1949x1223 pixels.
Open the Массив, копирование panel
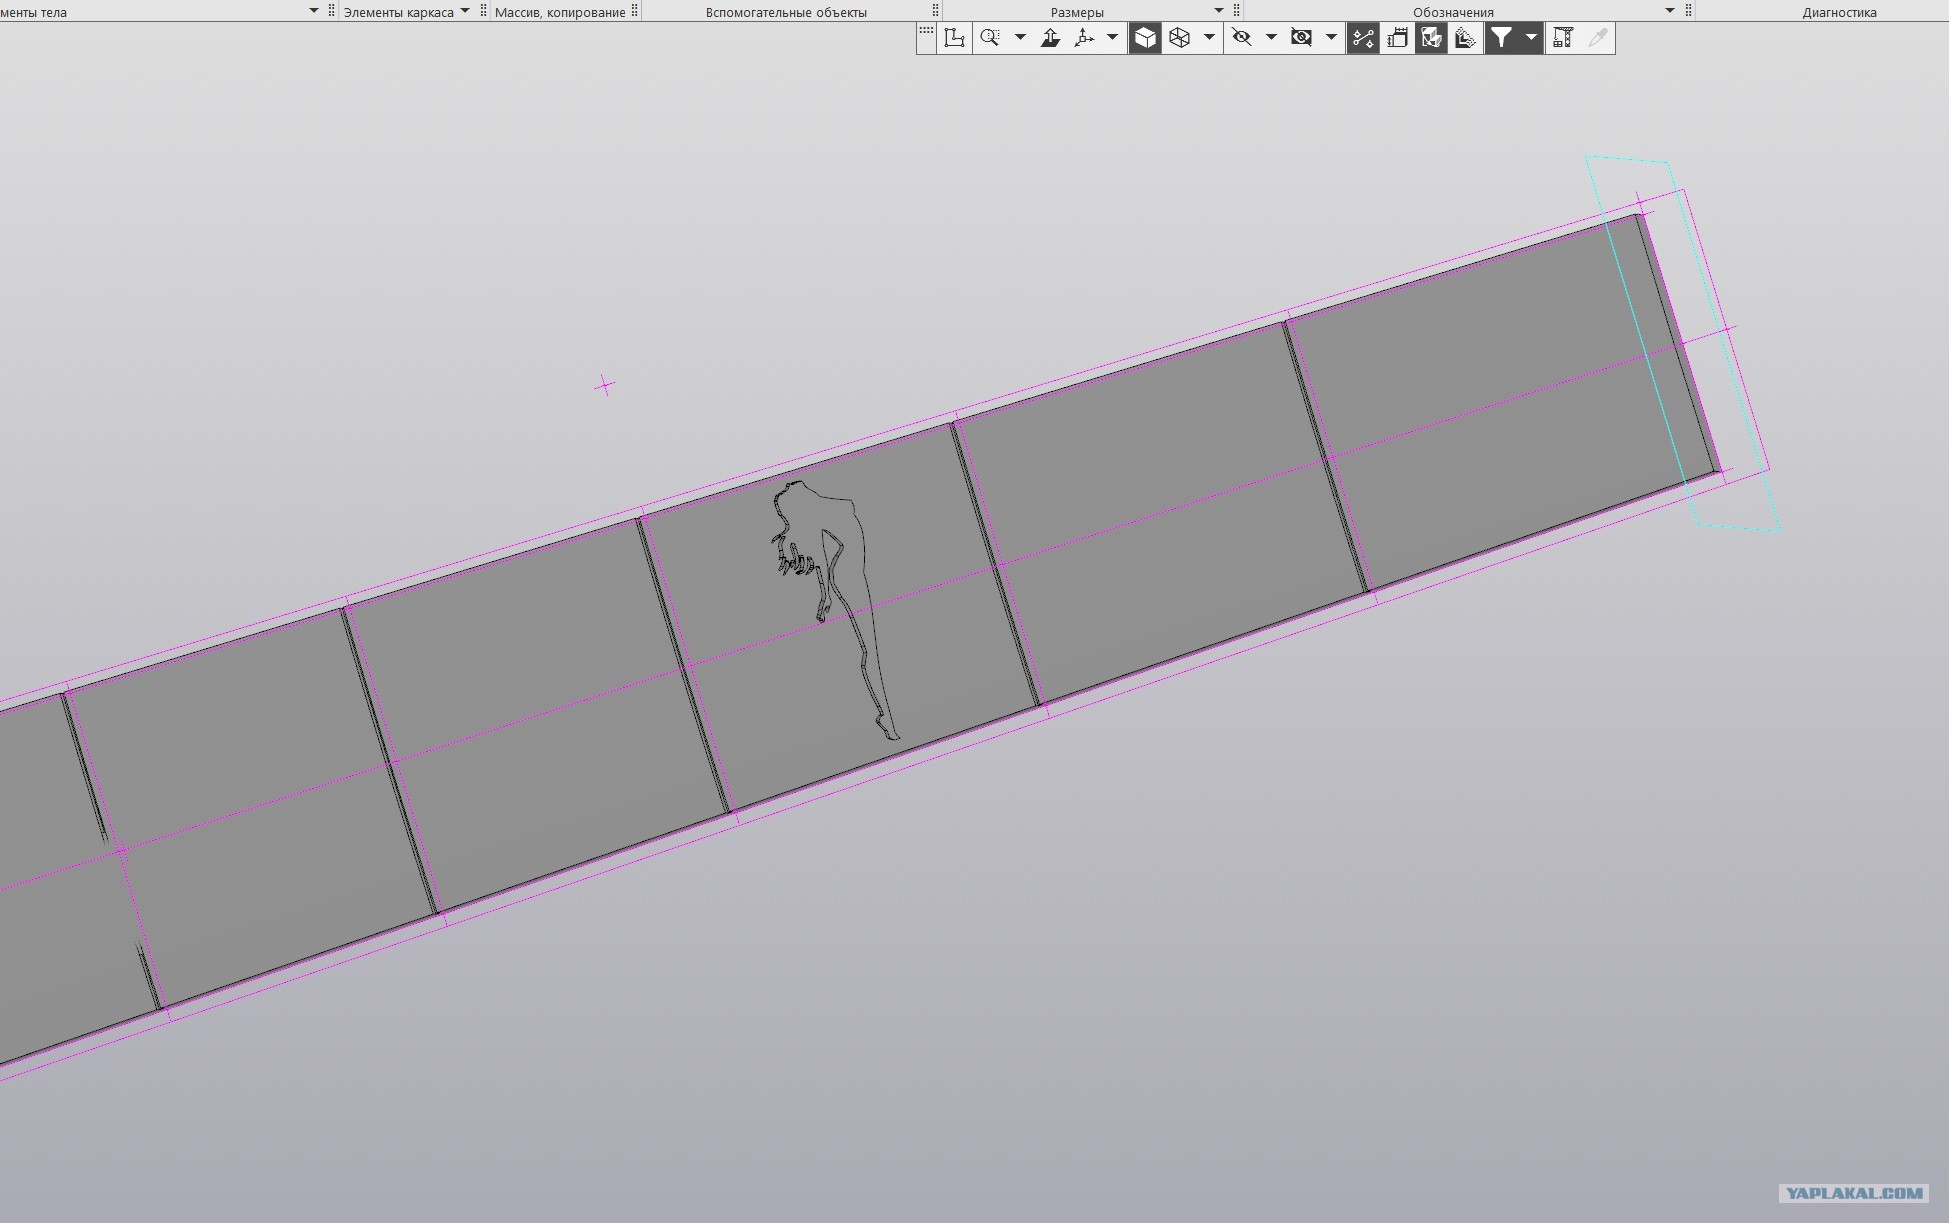point(560,12)
